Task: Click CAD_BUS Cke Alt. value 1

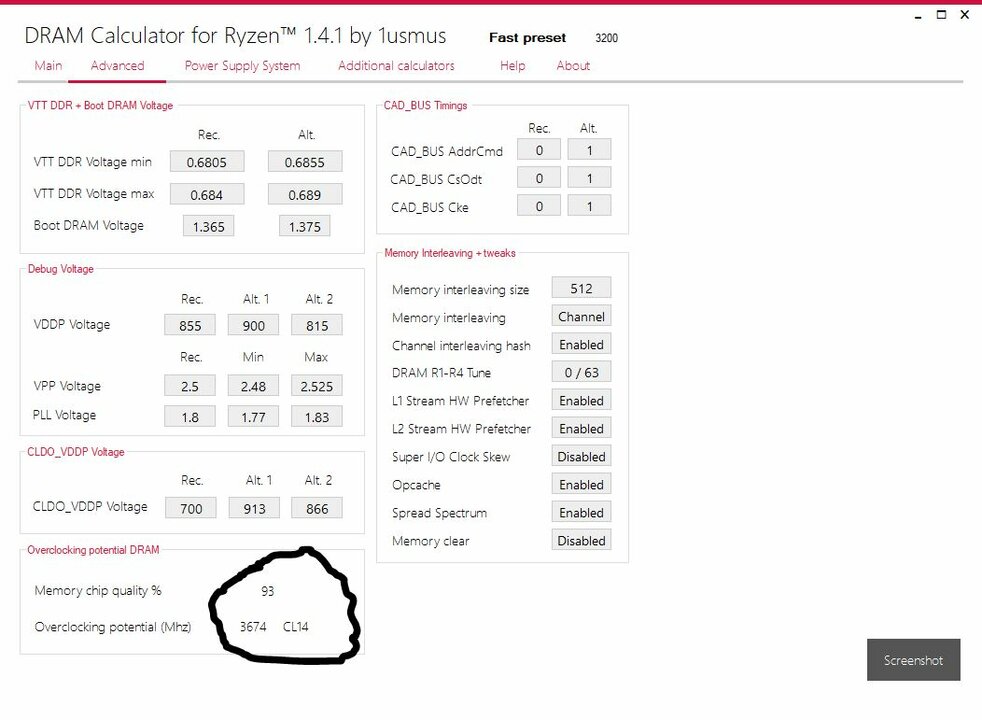Action: pos(589,207)
